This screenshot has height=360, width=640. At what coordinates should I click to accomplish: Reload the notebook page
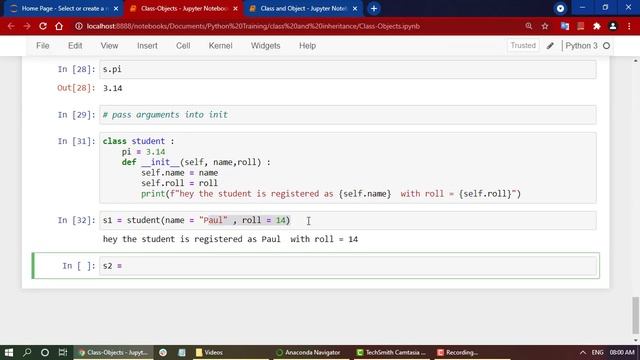43,26
